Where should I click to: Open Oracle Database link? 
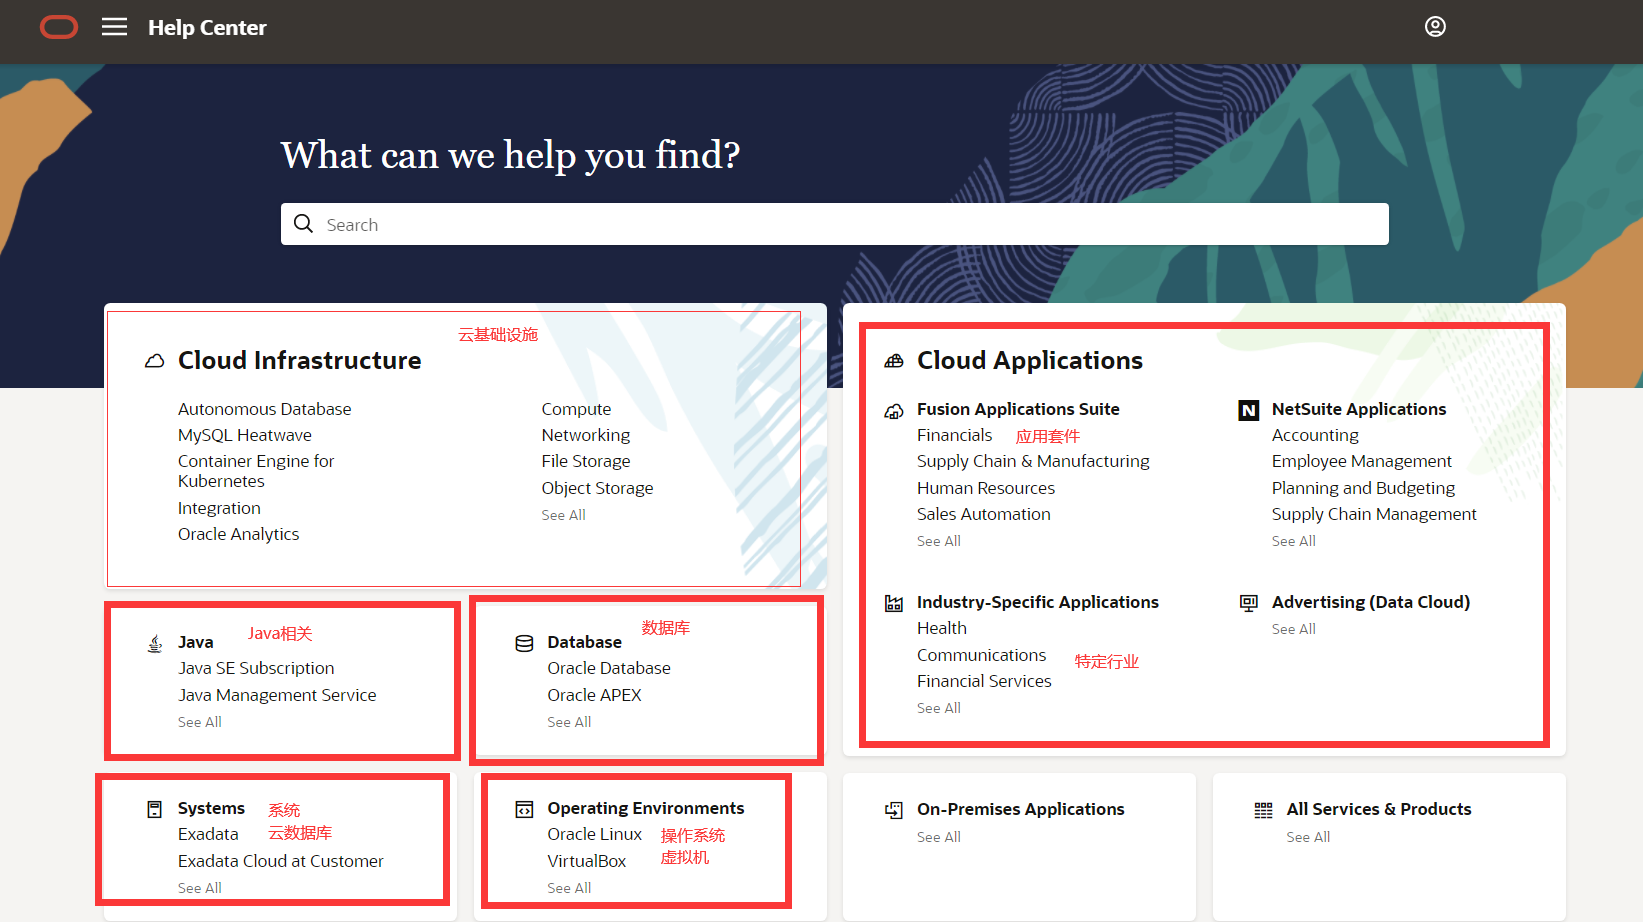609,668
